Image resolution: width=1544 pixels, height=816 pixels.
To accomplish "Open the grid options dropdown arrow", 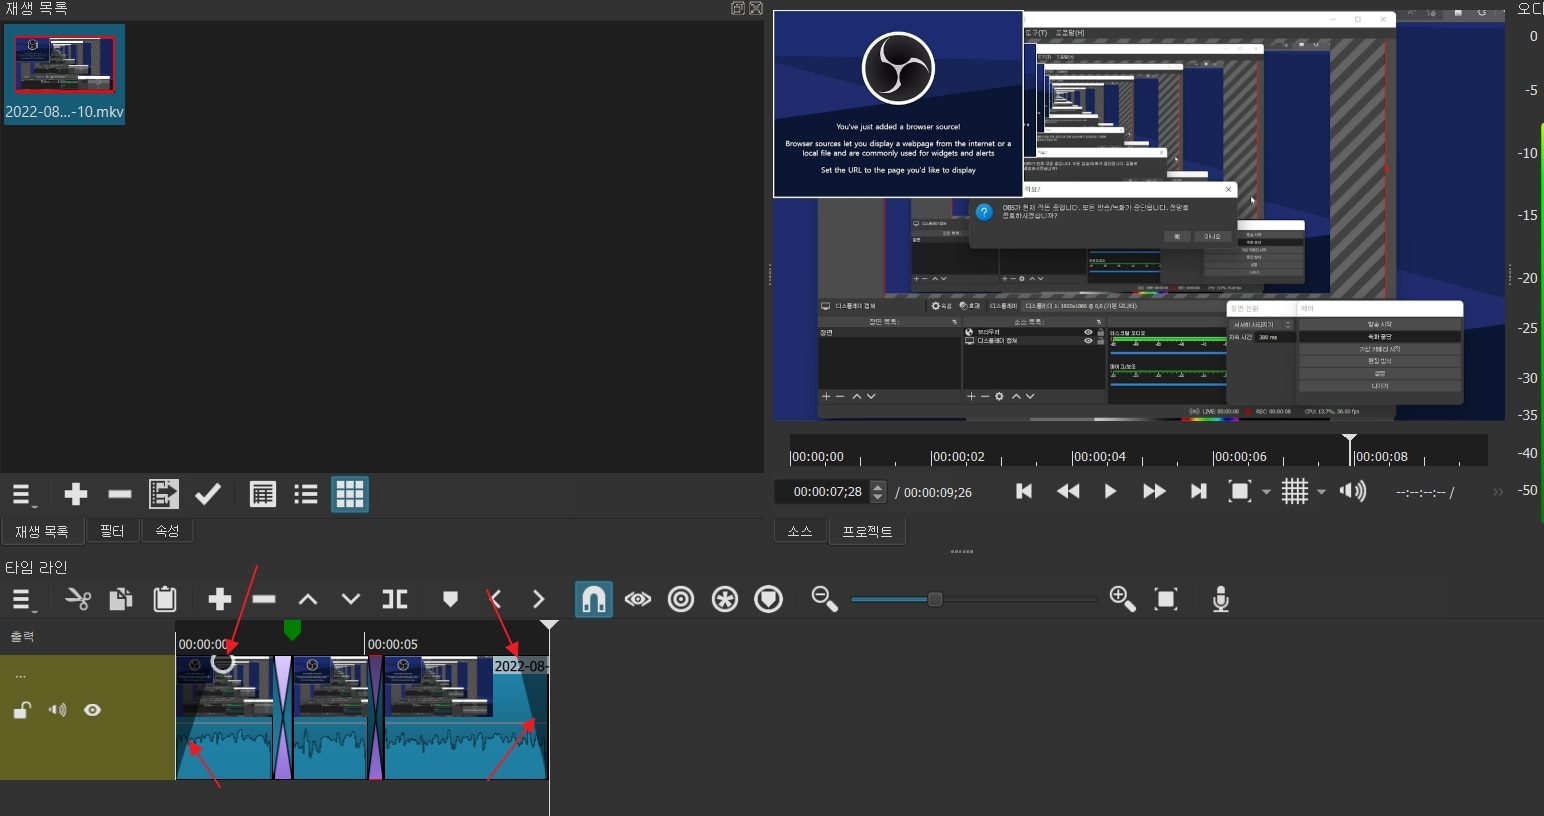I will tap(1321, 492).
